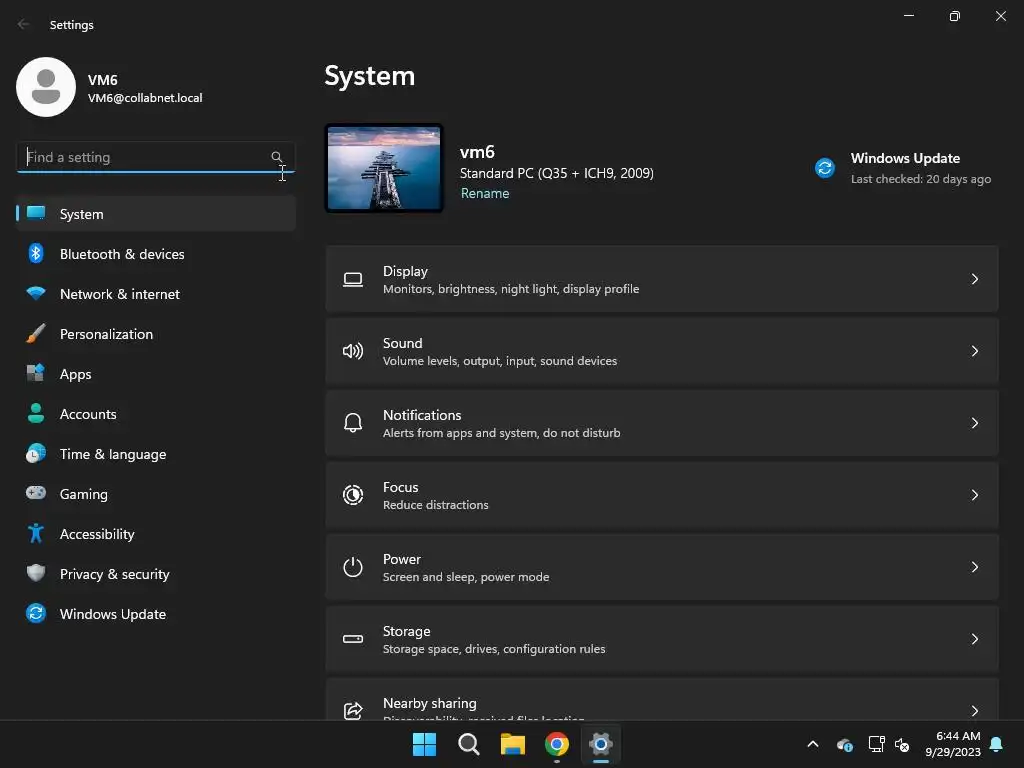The height and width of the screenshot is (768, 1024).
Task: Expand Power settings chevron
Action: click(x=974, y=567)
